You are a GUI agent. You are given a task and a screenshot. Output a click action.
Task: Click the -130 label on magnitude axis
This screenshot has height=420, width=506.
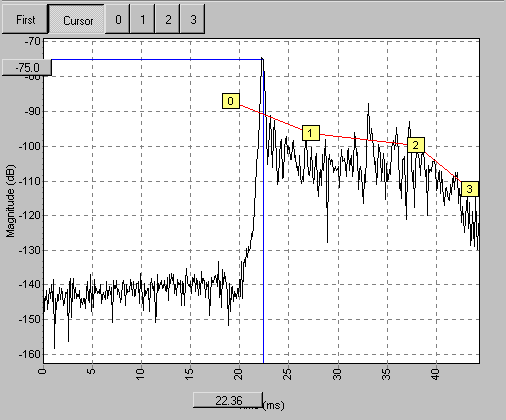[29, 250]
